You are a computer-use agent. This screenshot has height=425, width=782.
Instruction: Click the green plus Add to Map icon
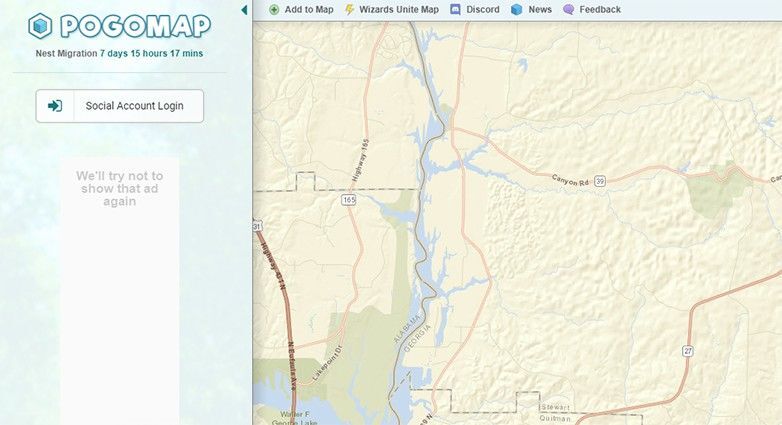coord(274,9)
